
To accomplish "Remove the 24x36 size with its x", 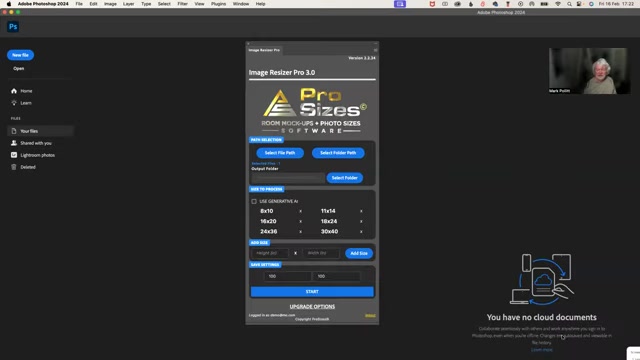I will tap(301, 232).
